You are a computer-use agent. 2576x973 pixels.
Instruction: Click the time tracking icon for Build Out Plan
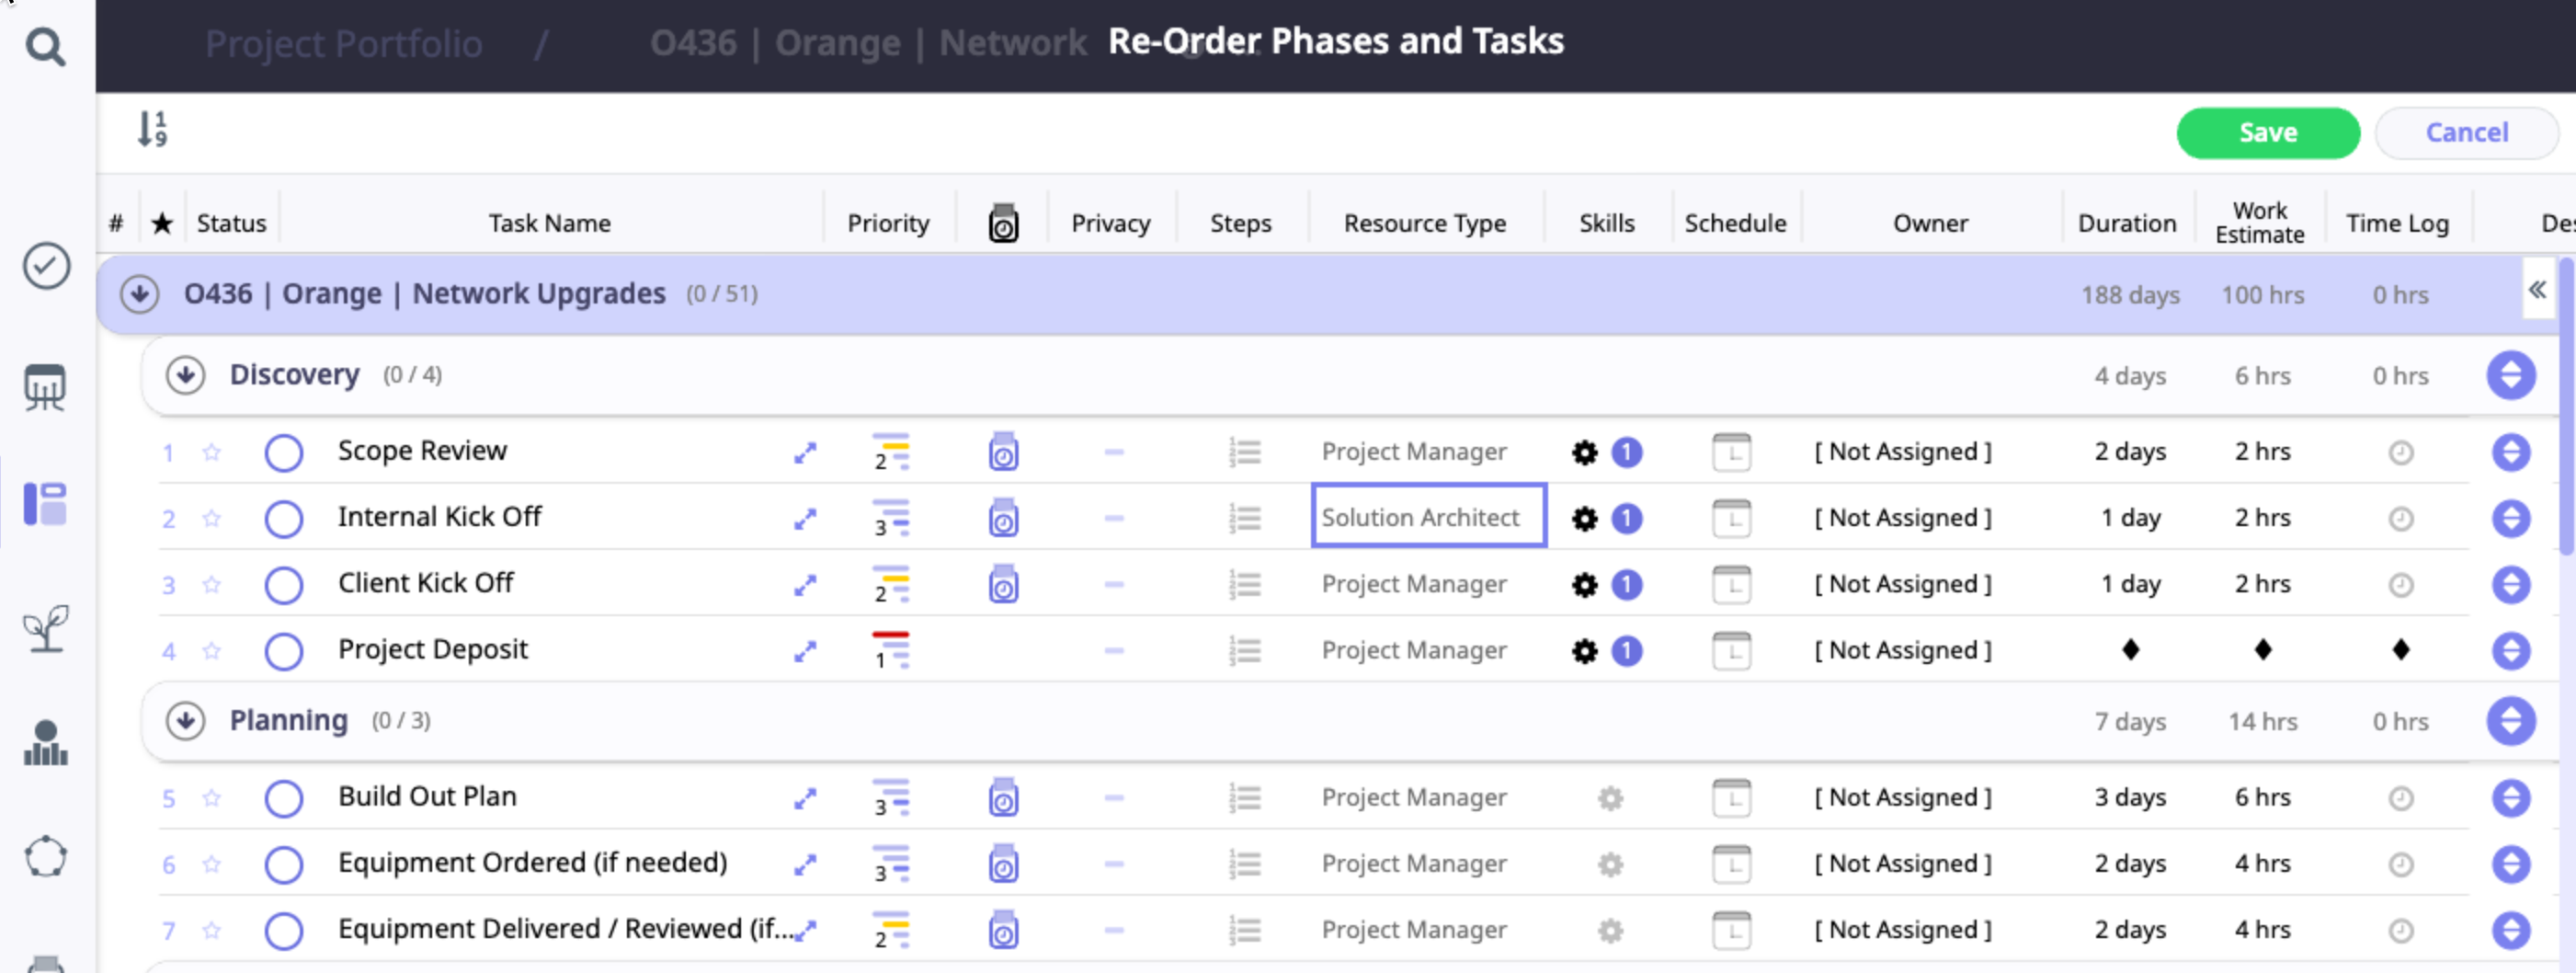click(x=1003, y=798)
